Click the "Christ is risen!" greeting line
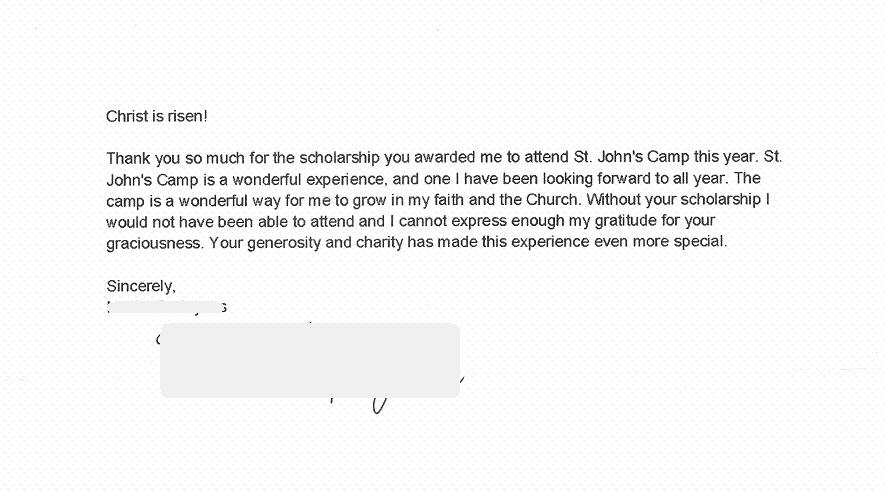The width and height of the screenshot is (885, 492). tap(157, 116)
